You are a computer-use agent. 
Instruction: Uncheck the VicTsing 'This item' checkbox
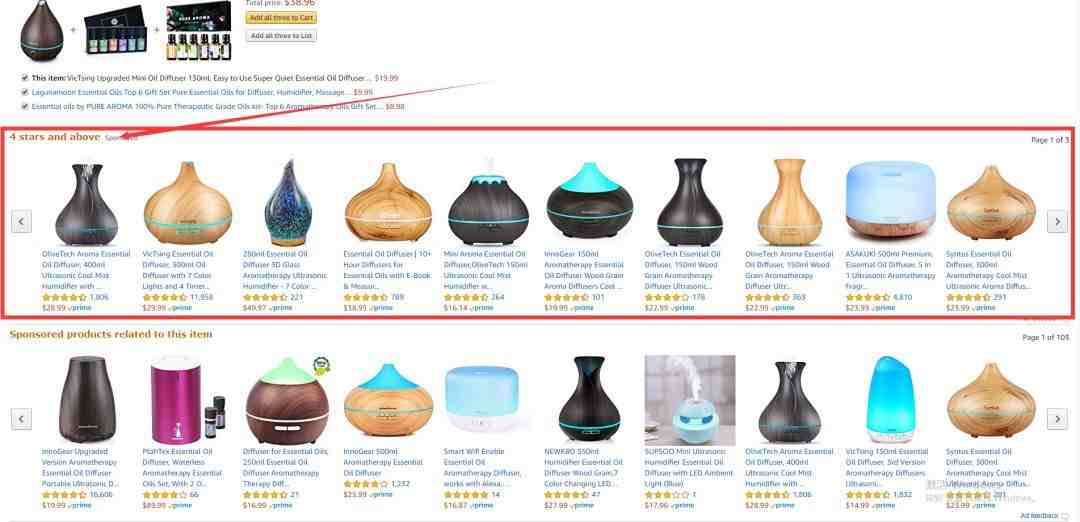pyautogui.click(x=25, y=78)
